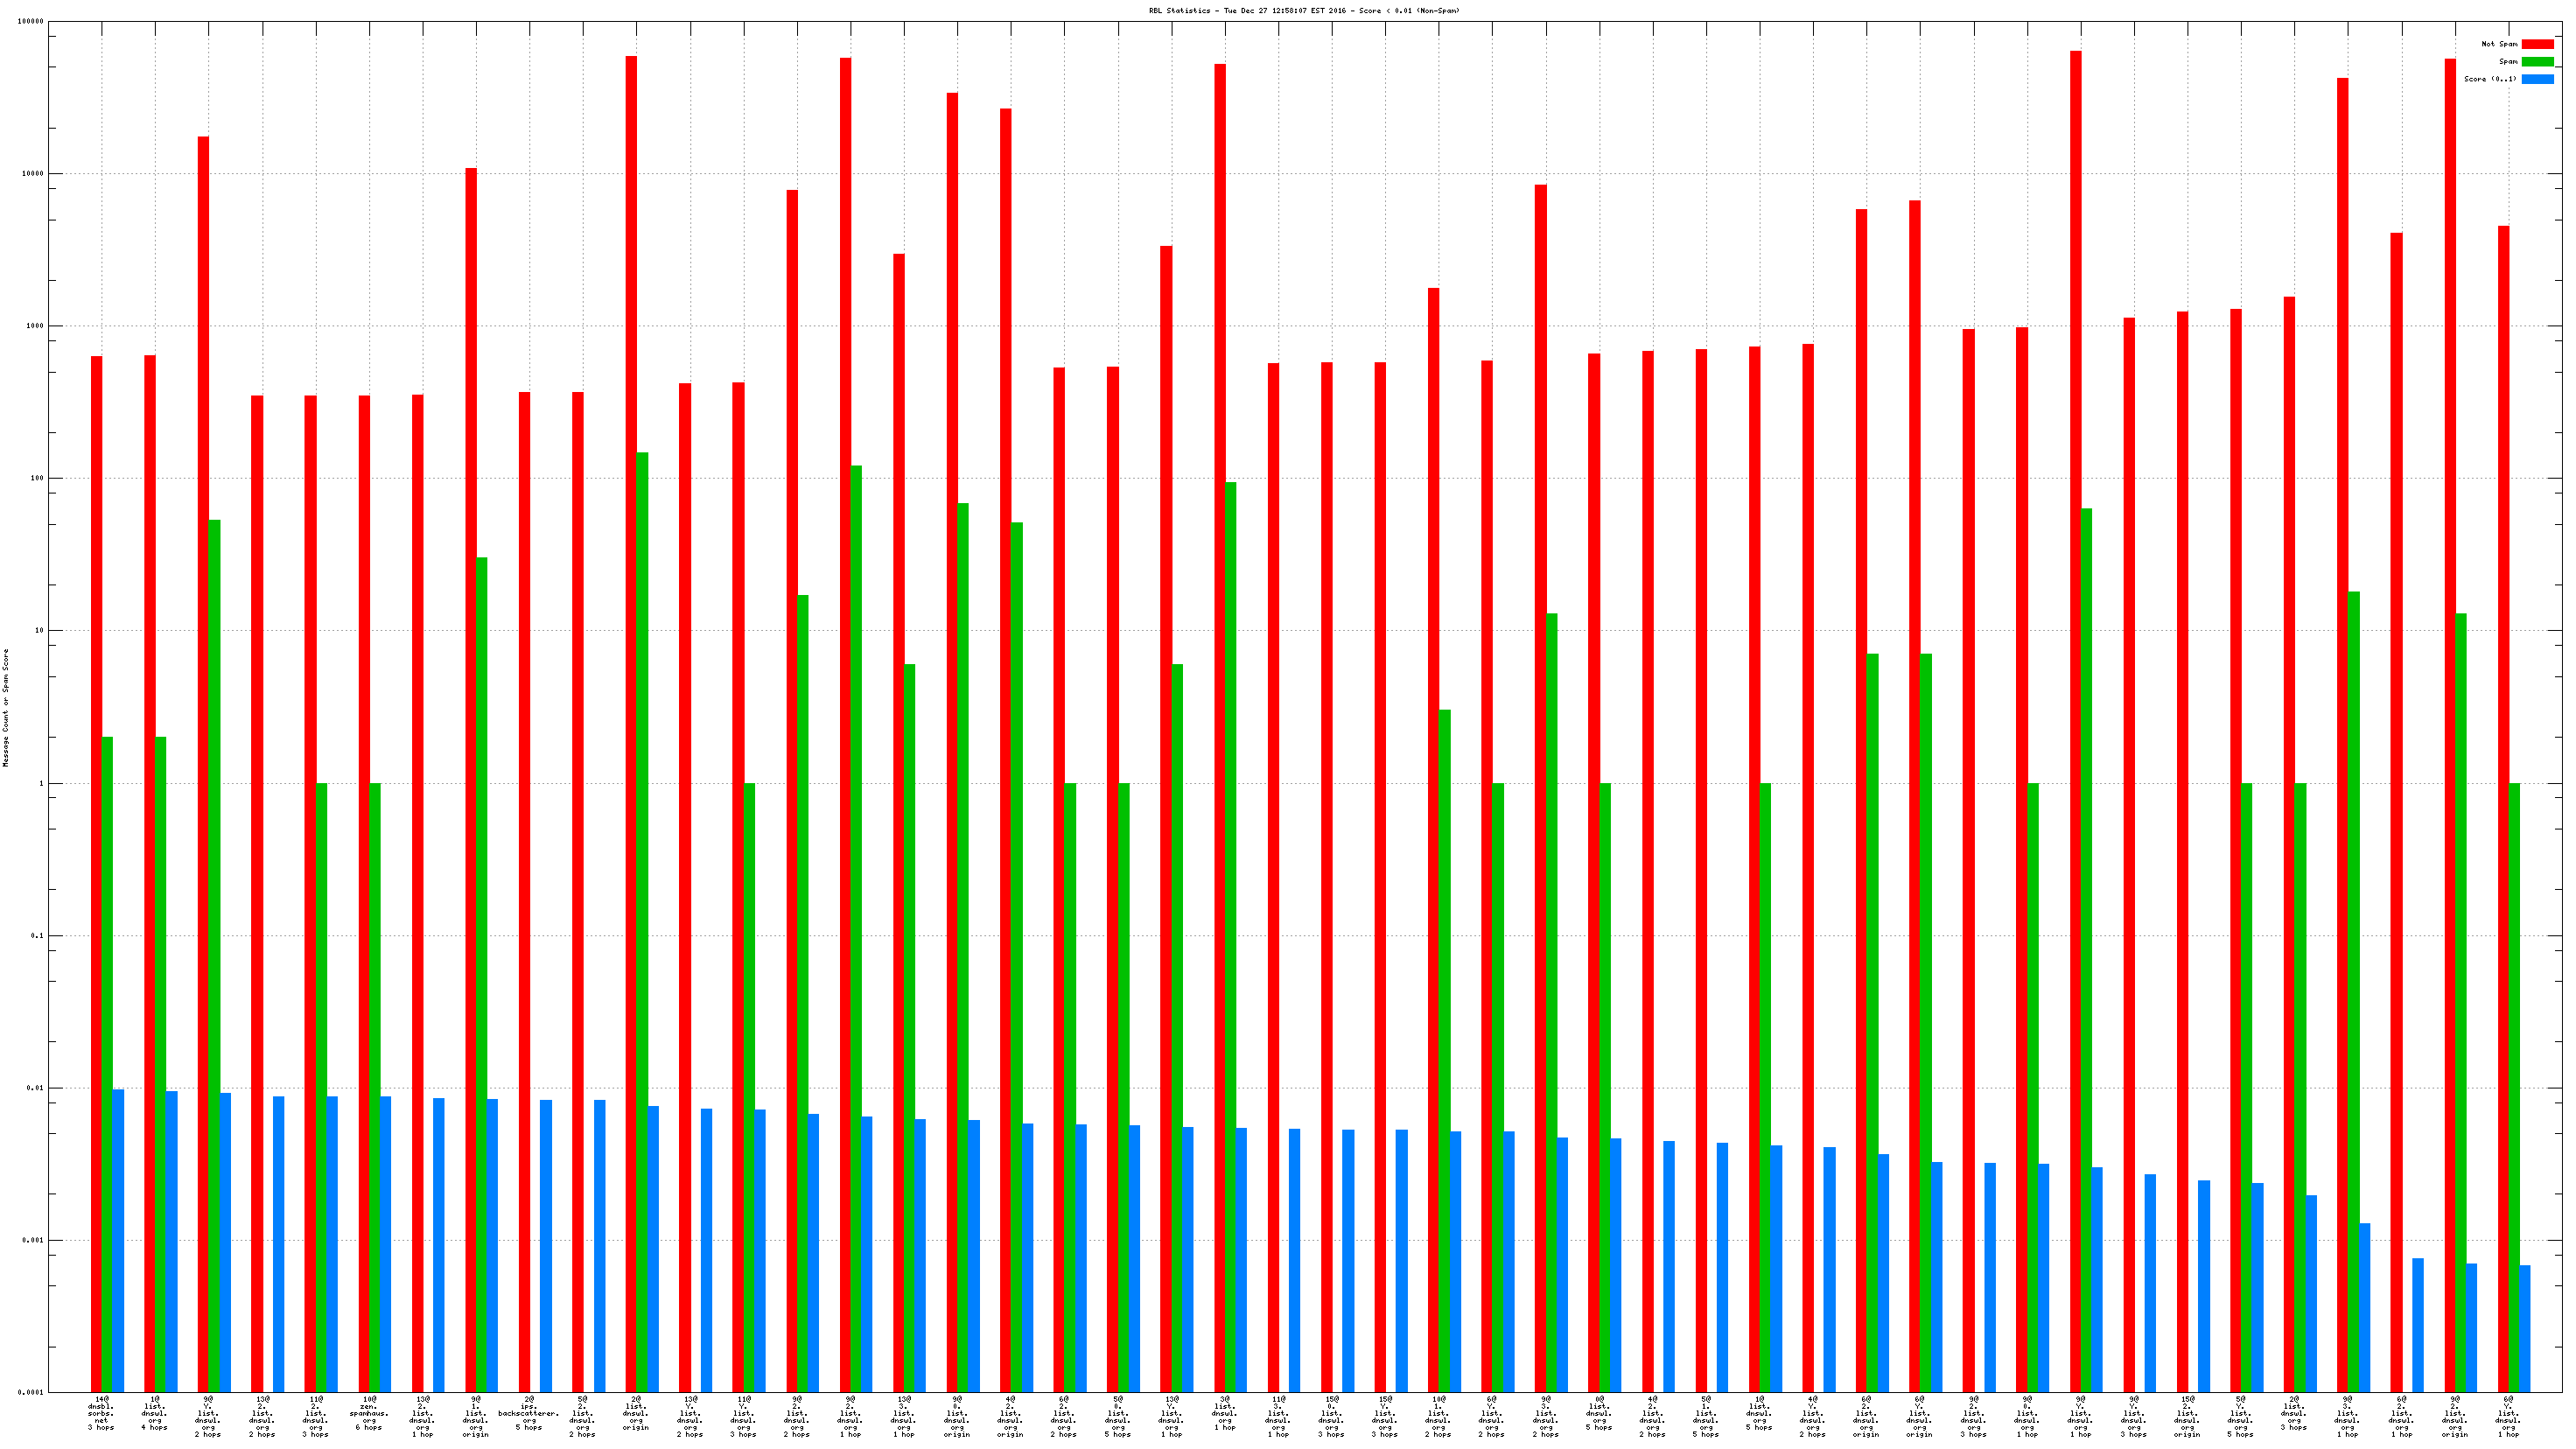The image size is (2576, 1449).
Task: Click the dnsbl.sorbs.net 3 hops label
Action: click(101, 1412)
